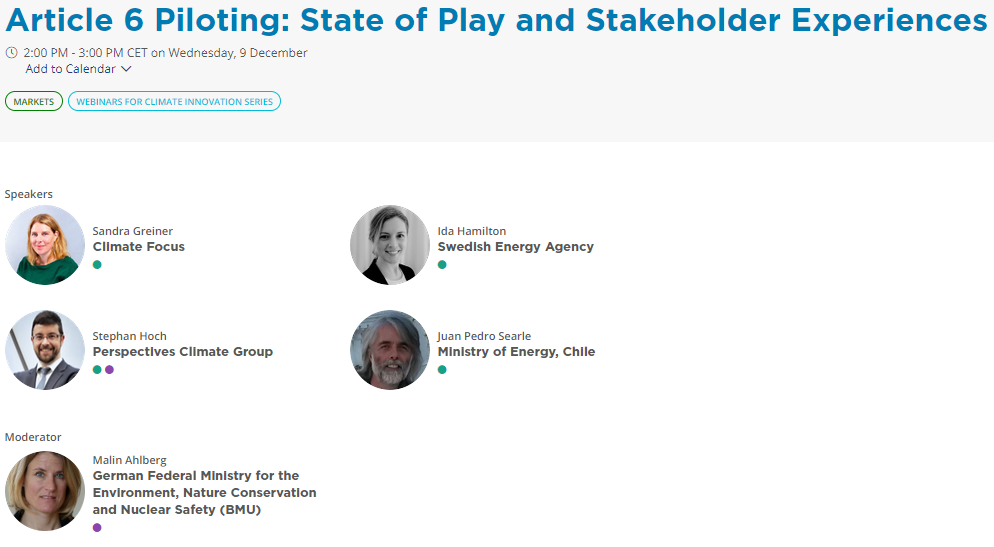This screenshot has width=994, height=547.
Task: Click Malin Ahlberg's moderator photo
Action: 45,491
